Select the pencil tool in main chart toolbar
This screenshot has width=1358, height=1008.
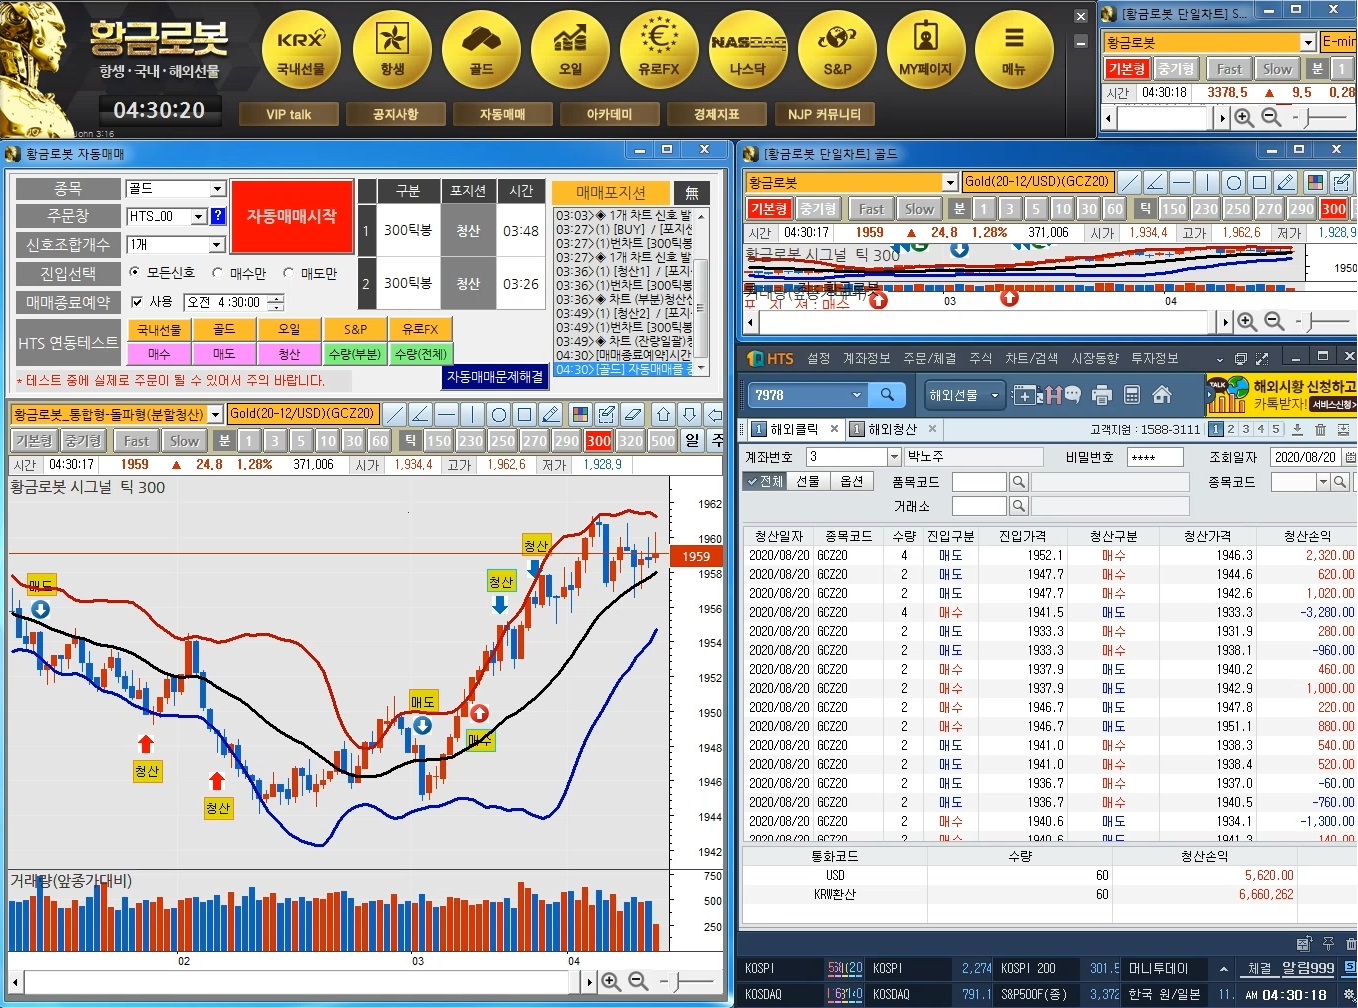pos(551,414)
